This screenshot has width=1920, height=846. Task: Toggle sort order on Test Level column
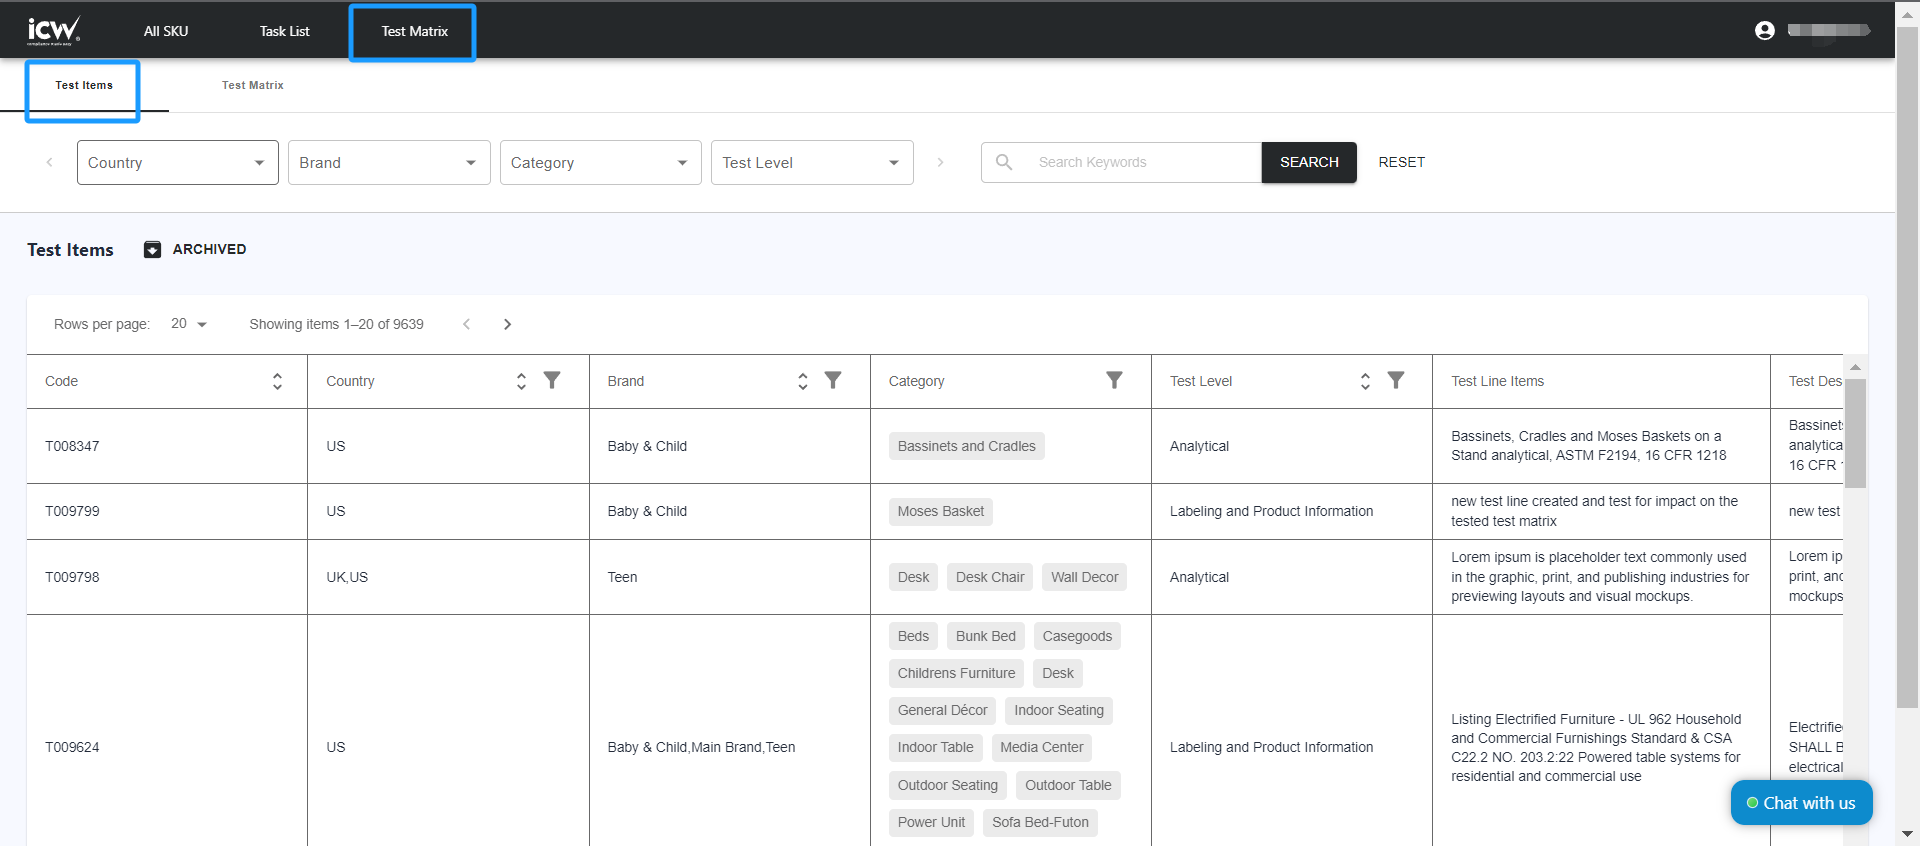(1365, 381)
